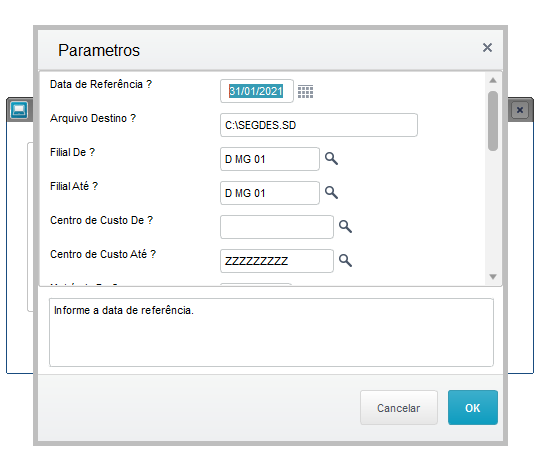Click the blue monitor icon in background window
This screenshot has height=462, width=554.
[19, 110]
